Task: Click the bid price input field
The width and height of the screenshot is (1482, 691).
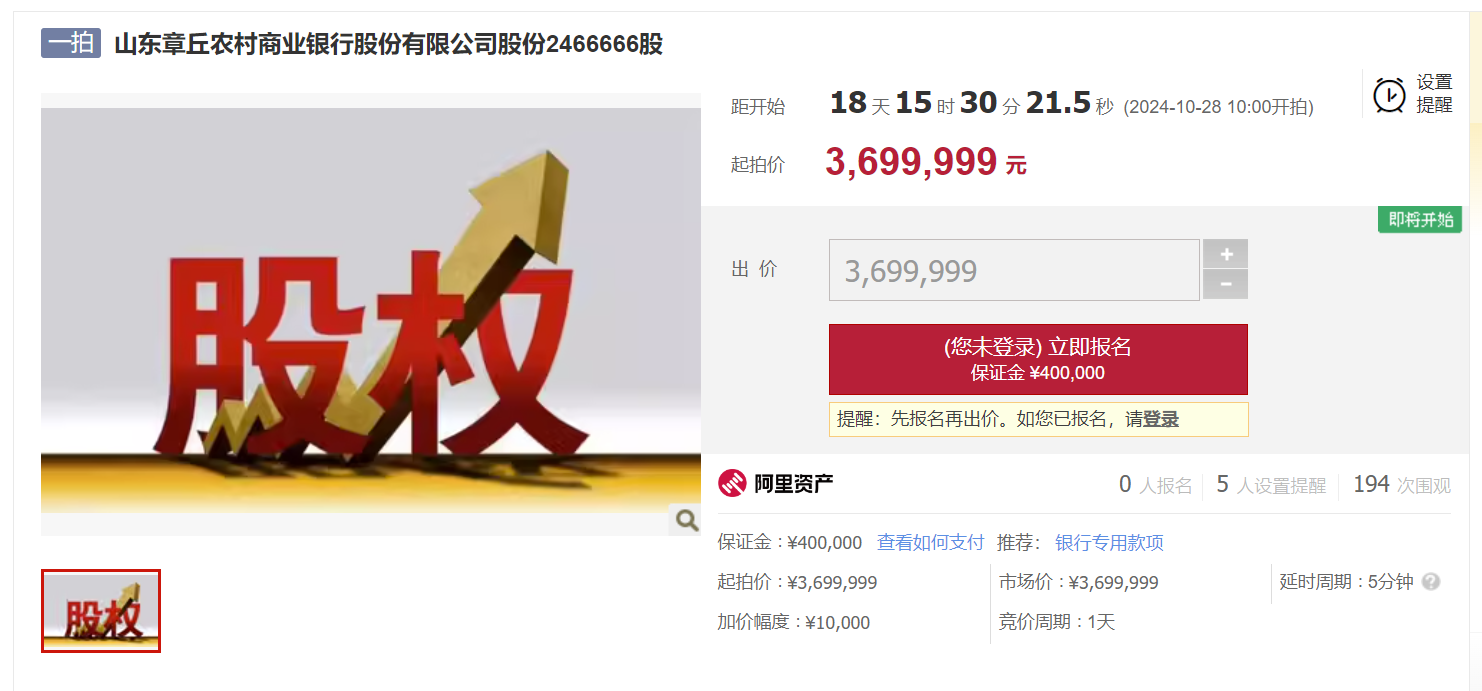Action: point(1014,270)
